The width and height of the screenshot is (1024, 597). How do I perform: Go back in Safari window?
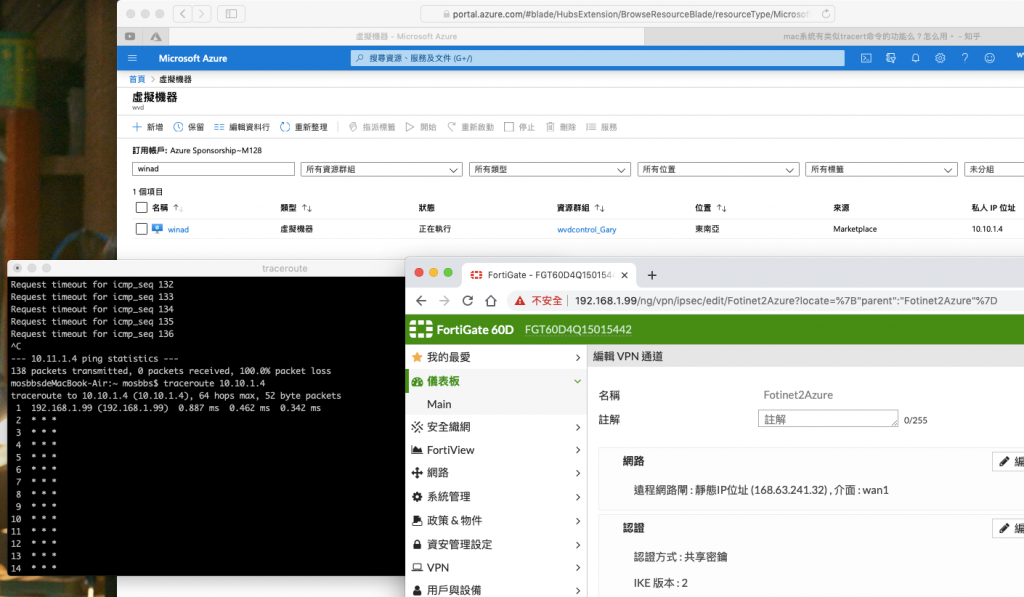[x=183, y=14]
